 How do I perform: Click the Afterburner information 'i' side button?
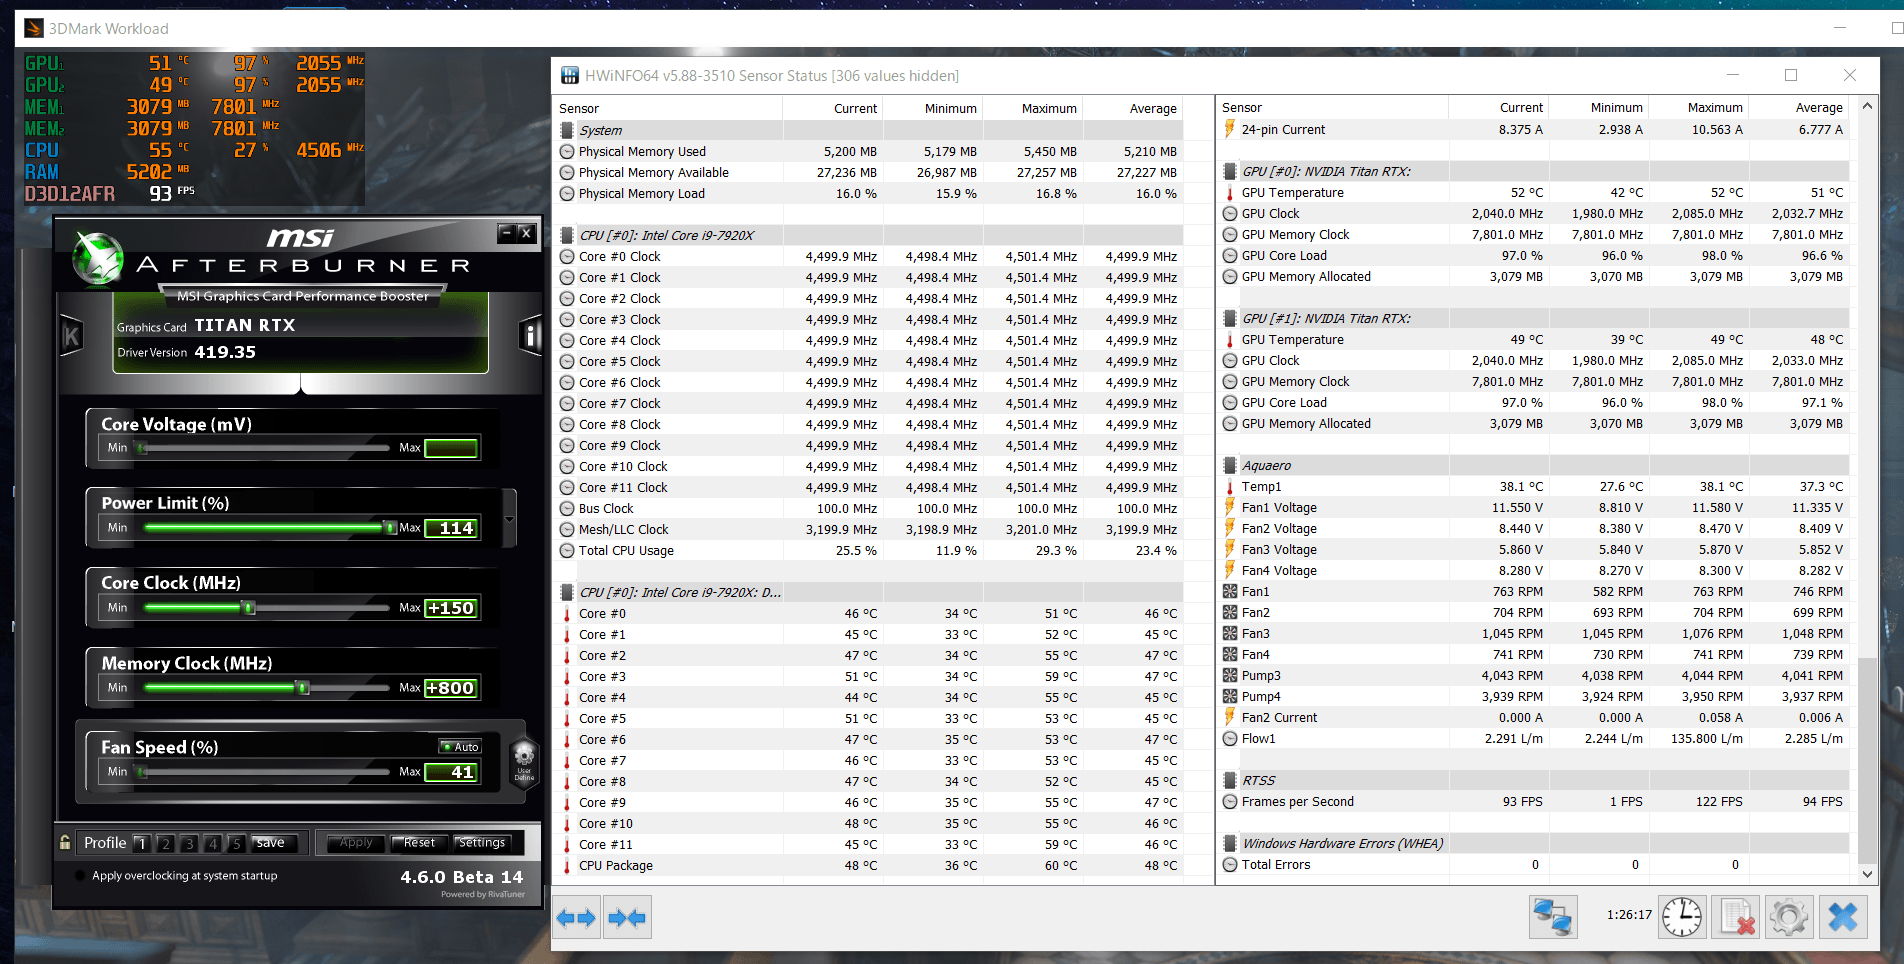pos(531,335)
